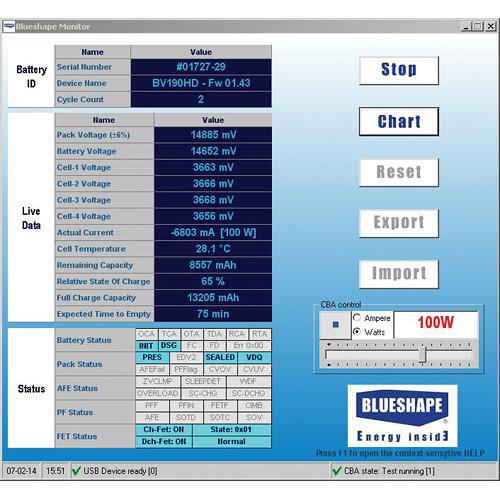The width and height of the screenshot is (500, 500).
Task: Click the OVERLOAD AFE status flag
Action: click(x=157, y=394)
